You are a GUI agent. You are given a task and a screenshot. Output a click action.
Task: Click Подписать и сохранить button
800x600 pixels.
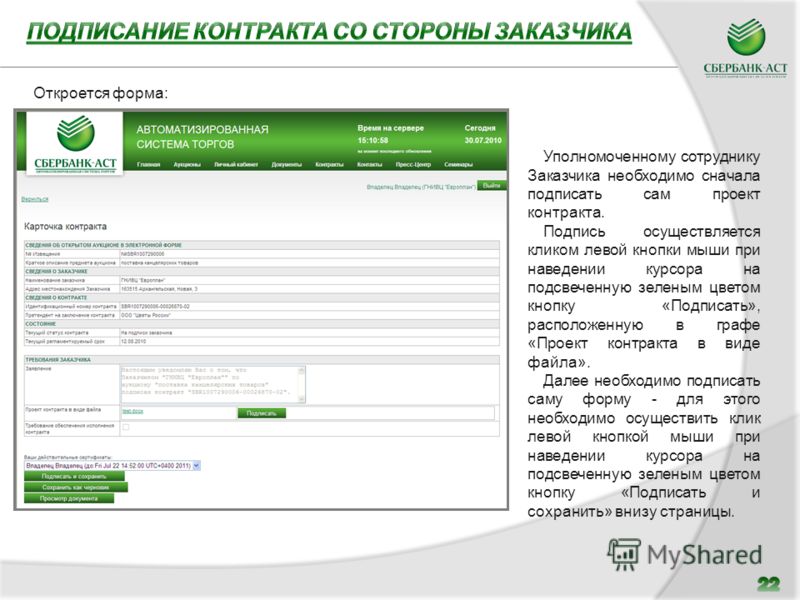tap(74, 476)
